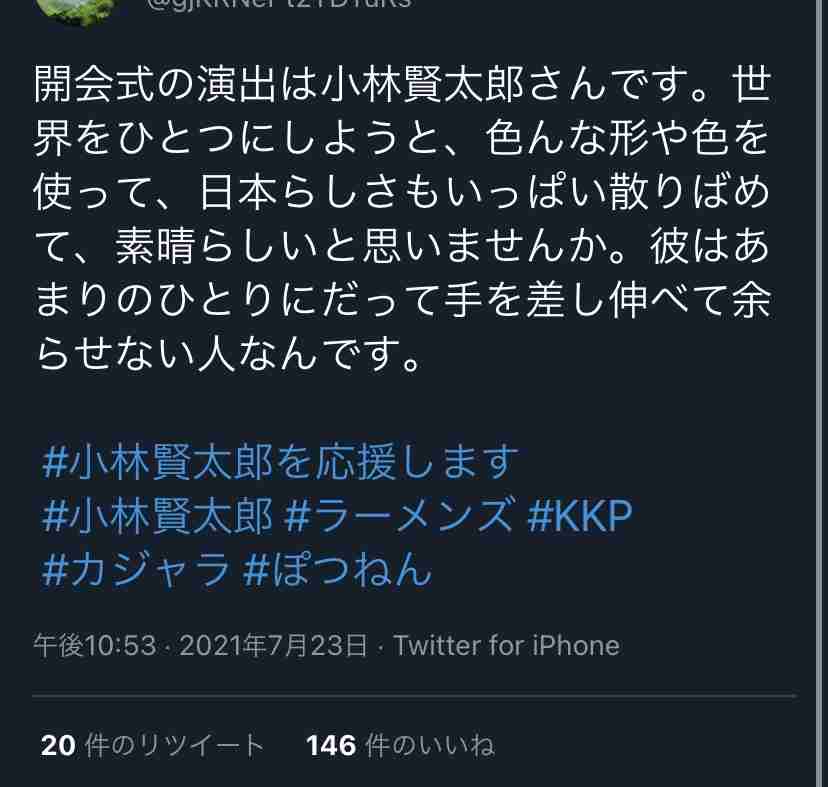Image resolution: width=828 pixels, height=787 pixels.
Task: Tap the #ぽつねん hashtag
Action: point(338,570)
